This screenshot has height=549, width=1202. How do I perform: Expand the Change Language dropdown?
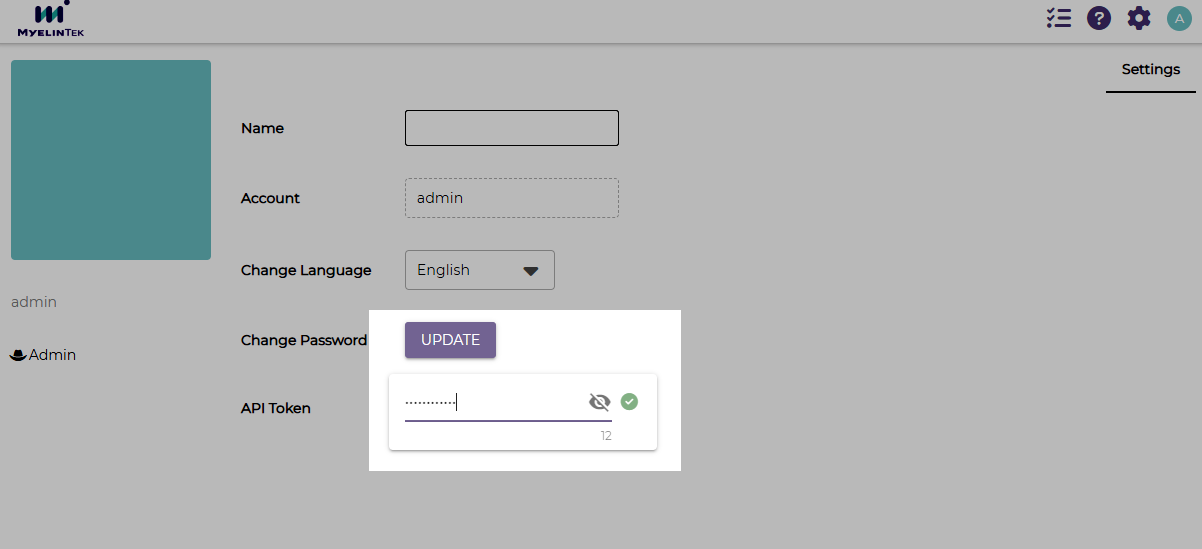(480, 270)
